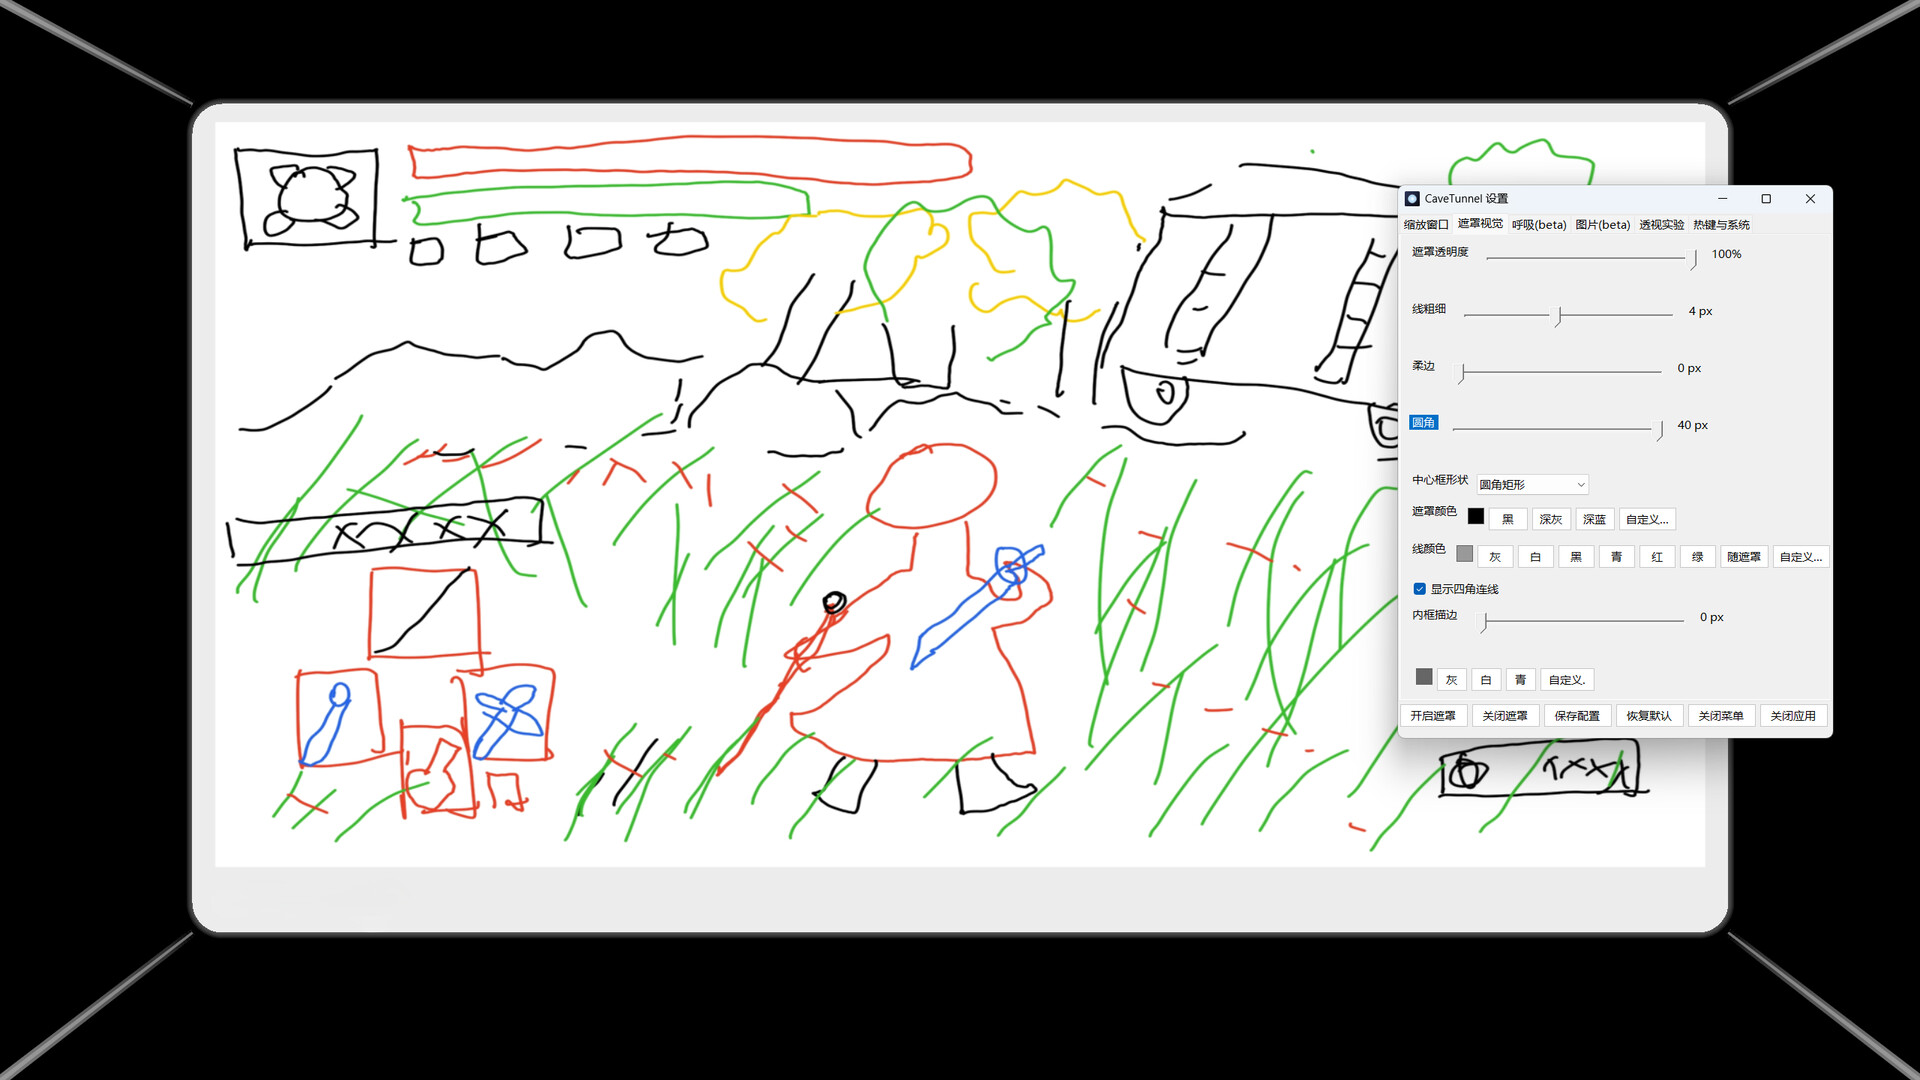Switch to the 遮罩视觉 tab
Viewport: 1920px width, 1080px height.
pos(1480,224)
